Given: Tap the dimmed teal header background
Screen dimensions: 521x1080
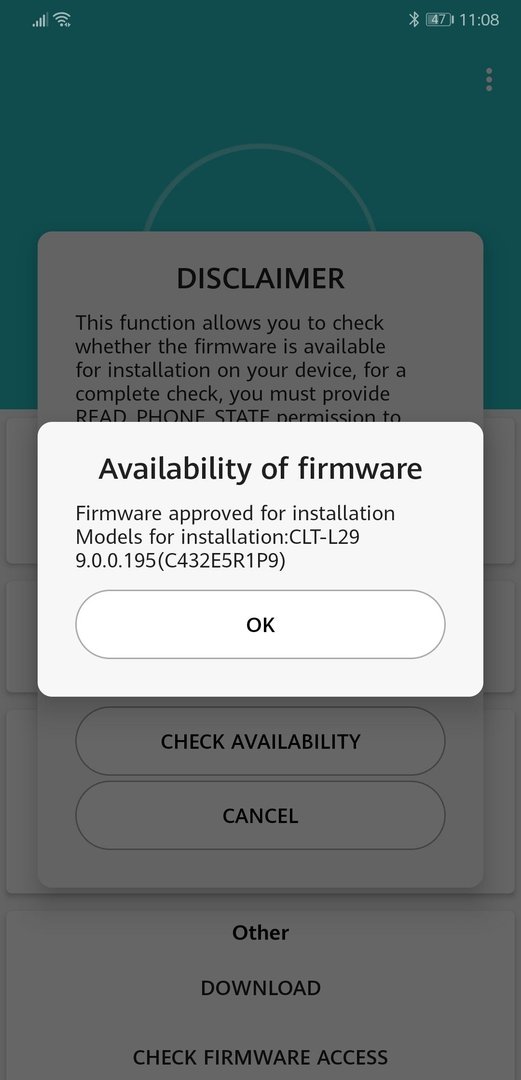Looking at the screenshot, I should coord(260,124).
